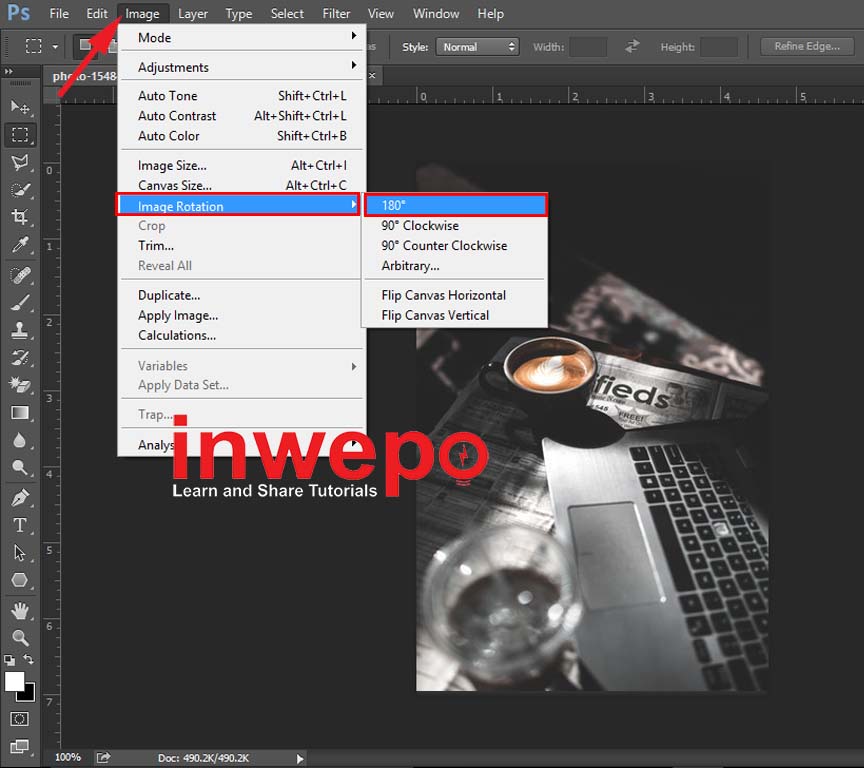Viewport: 864px width, 768px height.
Task: Choose Calculations command
Action: [242, 335]
